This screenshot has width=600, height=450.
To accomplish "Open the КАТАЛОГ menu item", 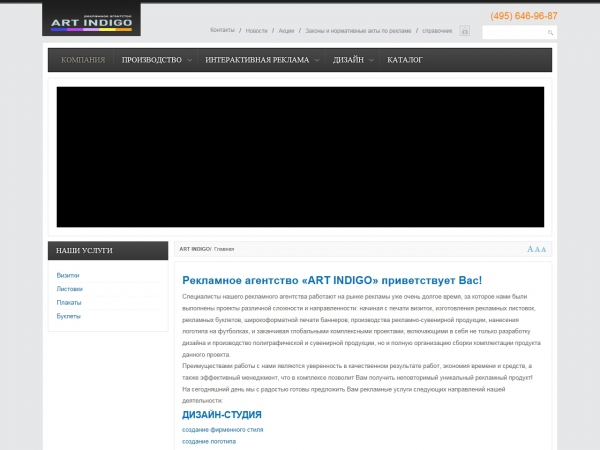I will click(404, 60).
